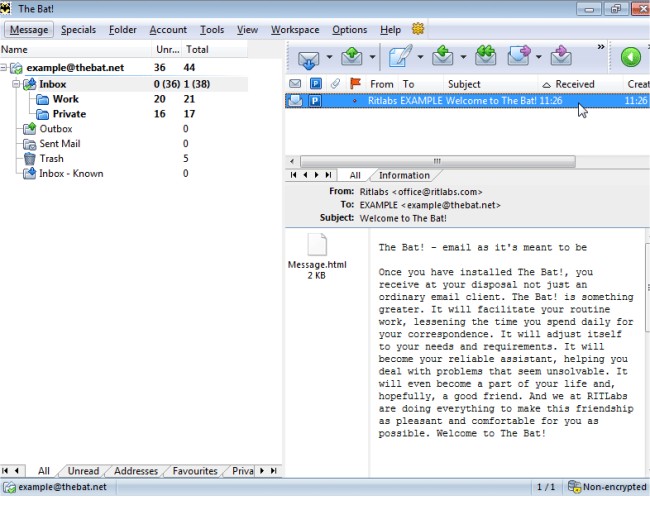Click the Redirect message toolbar icon
Viewport: 650px width, 505px height.
(562, 57)
